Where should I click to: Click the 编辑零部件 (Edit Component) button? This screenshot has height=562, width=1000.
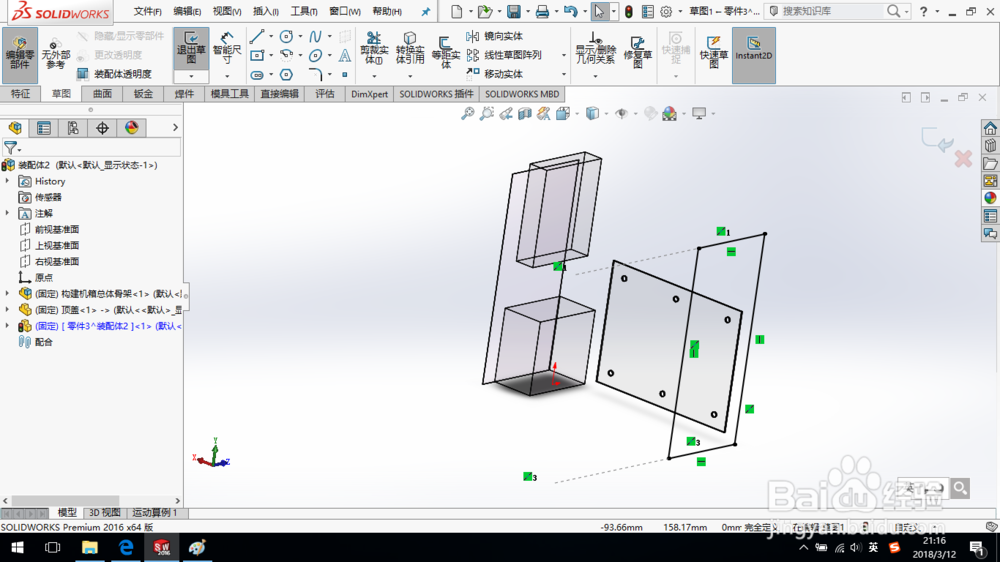point(20,55)
